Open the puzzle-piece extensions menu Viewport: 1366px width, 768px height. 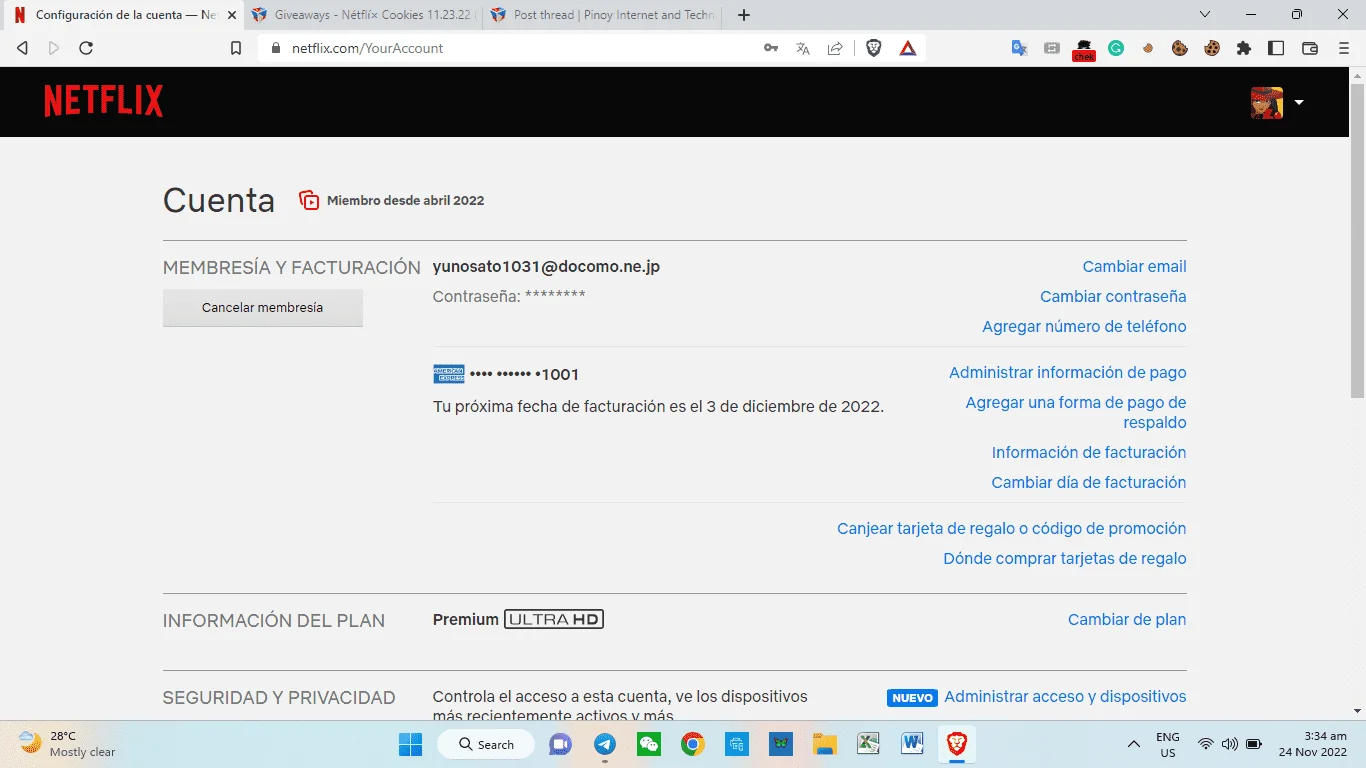[x=1244, y=48]
